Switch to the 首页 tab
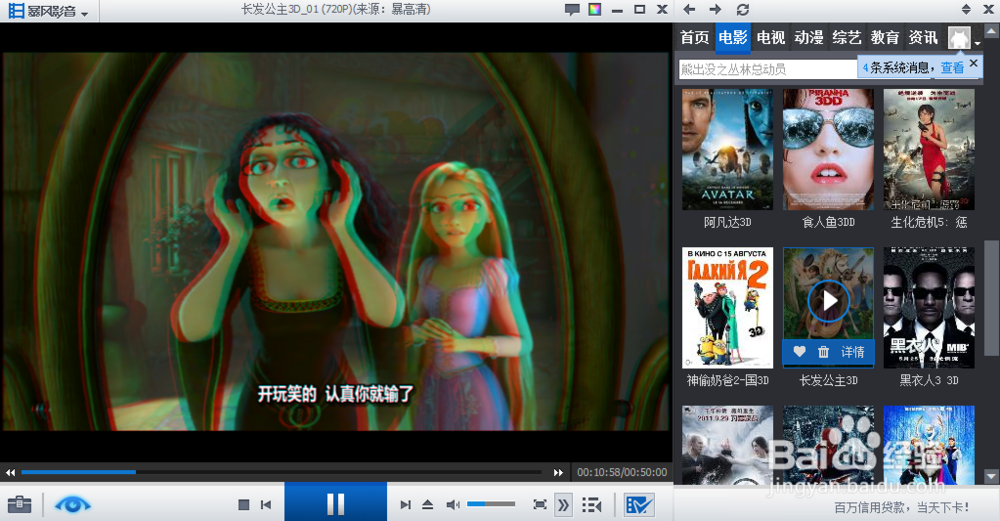Image resolution: width=1000 pixels, height=521 pixels. 695,38
